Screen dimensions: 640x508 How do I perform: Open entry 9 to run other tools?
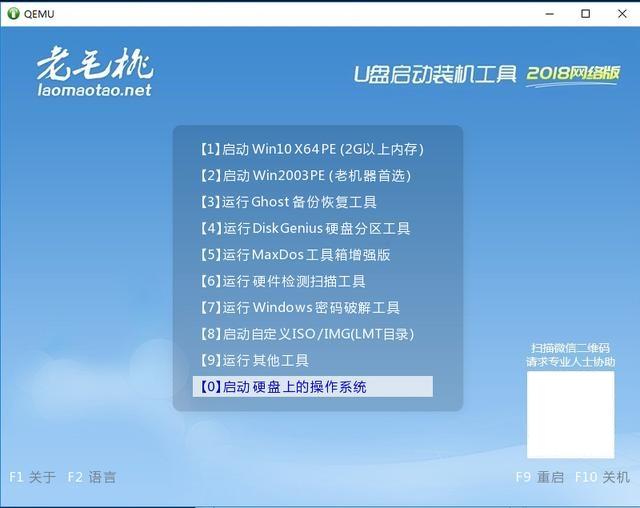[254, 360]
